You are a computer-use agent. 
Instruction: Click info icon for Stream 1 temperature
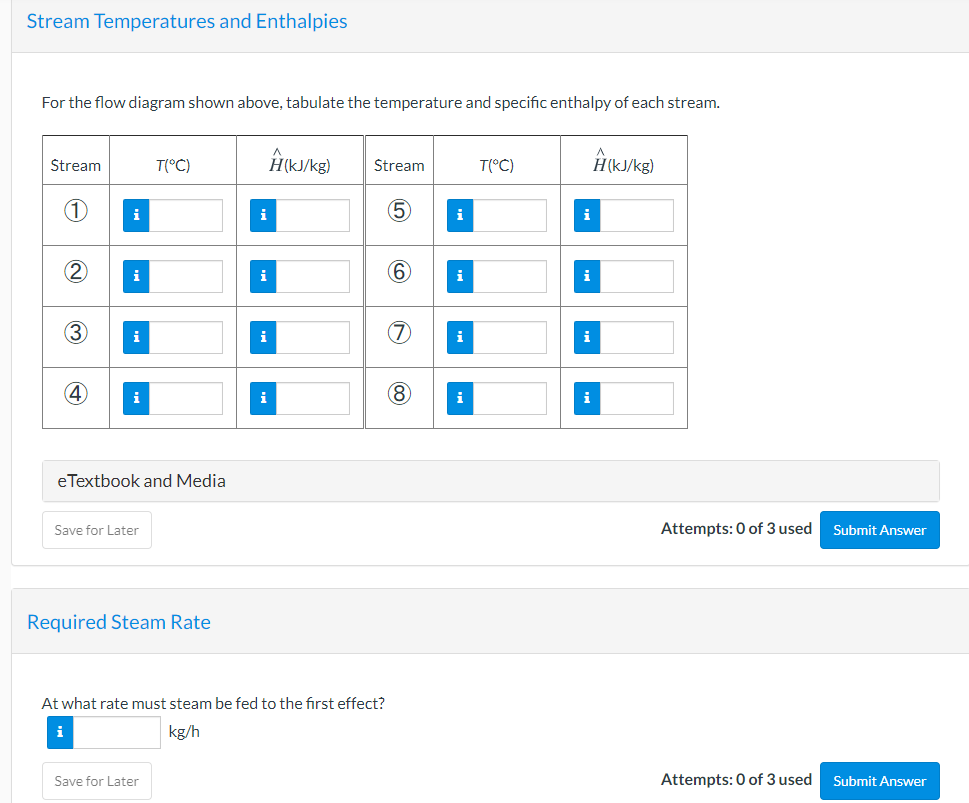[137, 215]
